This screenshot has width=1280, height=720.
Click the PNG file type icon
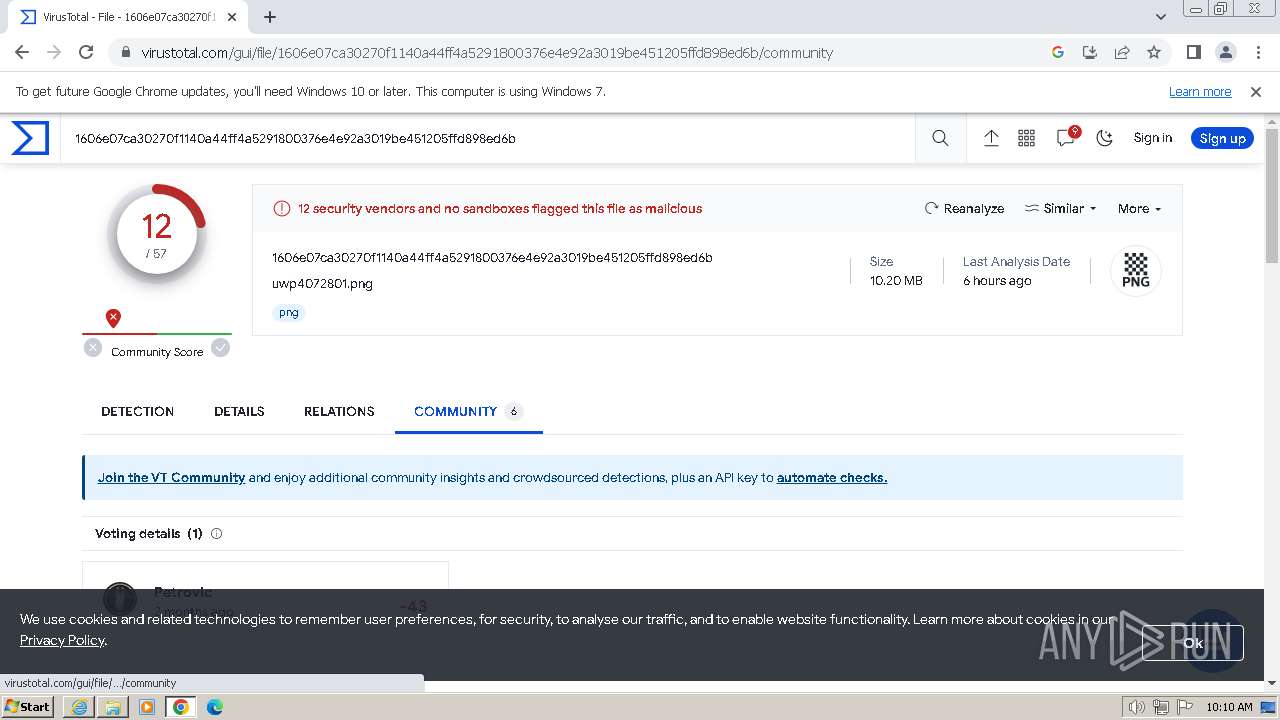(1136, 271)
